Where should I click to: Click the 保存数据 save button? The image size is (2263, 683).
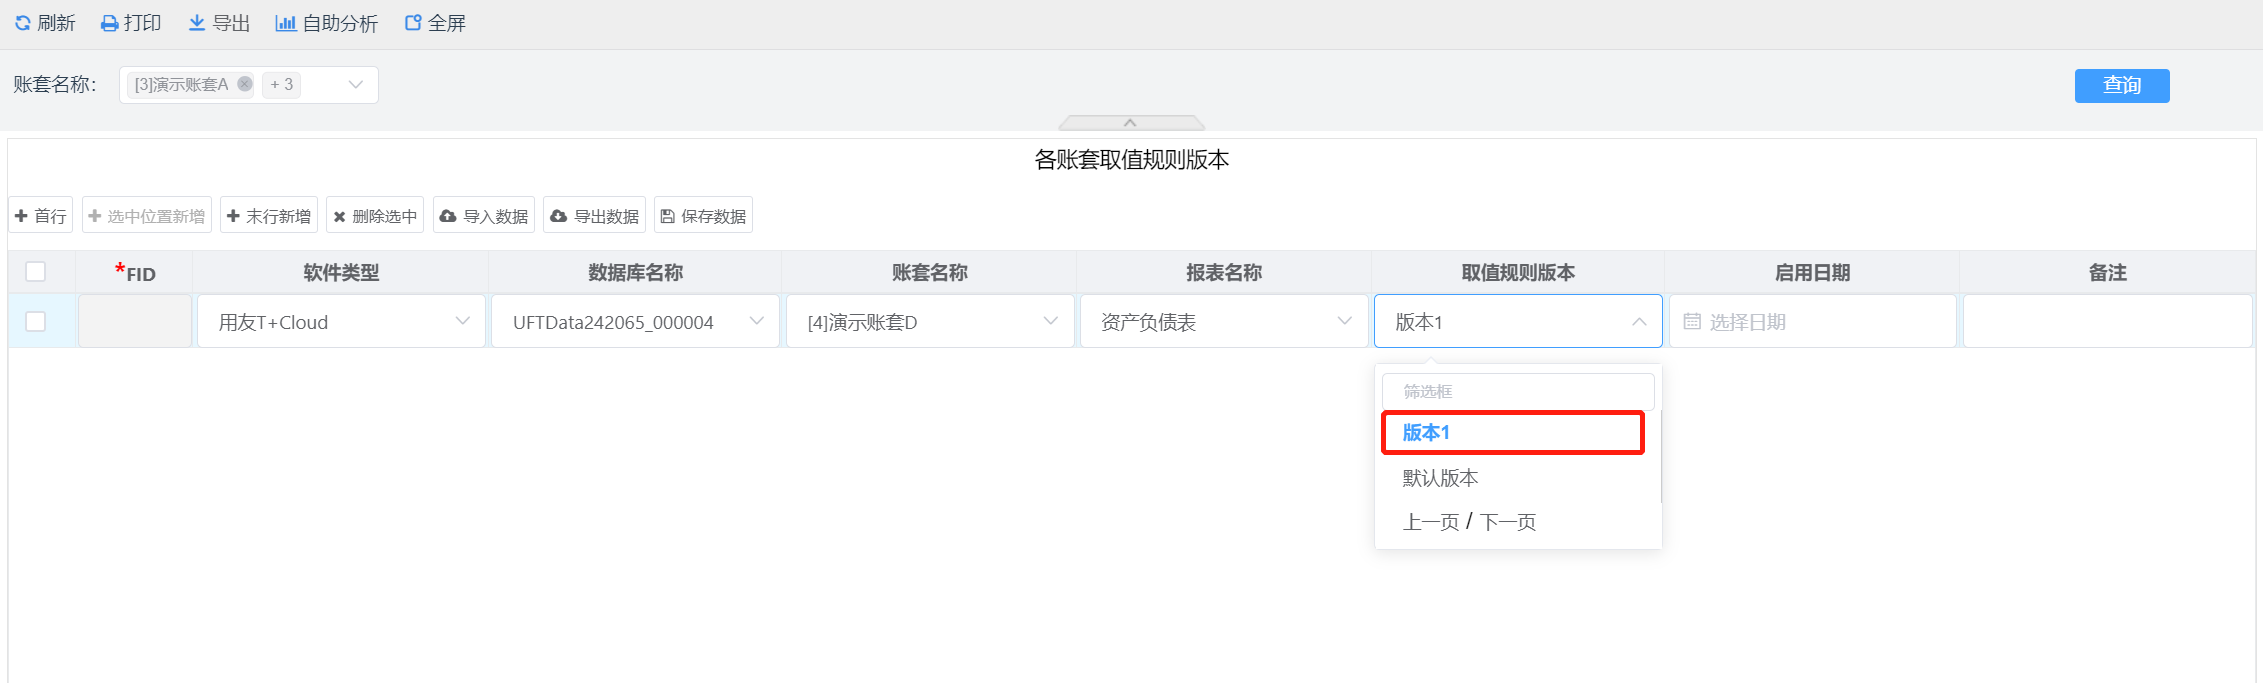tap(703, 215)
